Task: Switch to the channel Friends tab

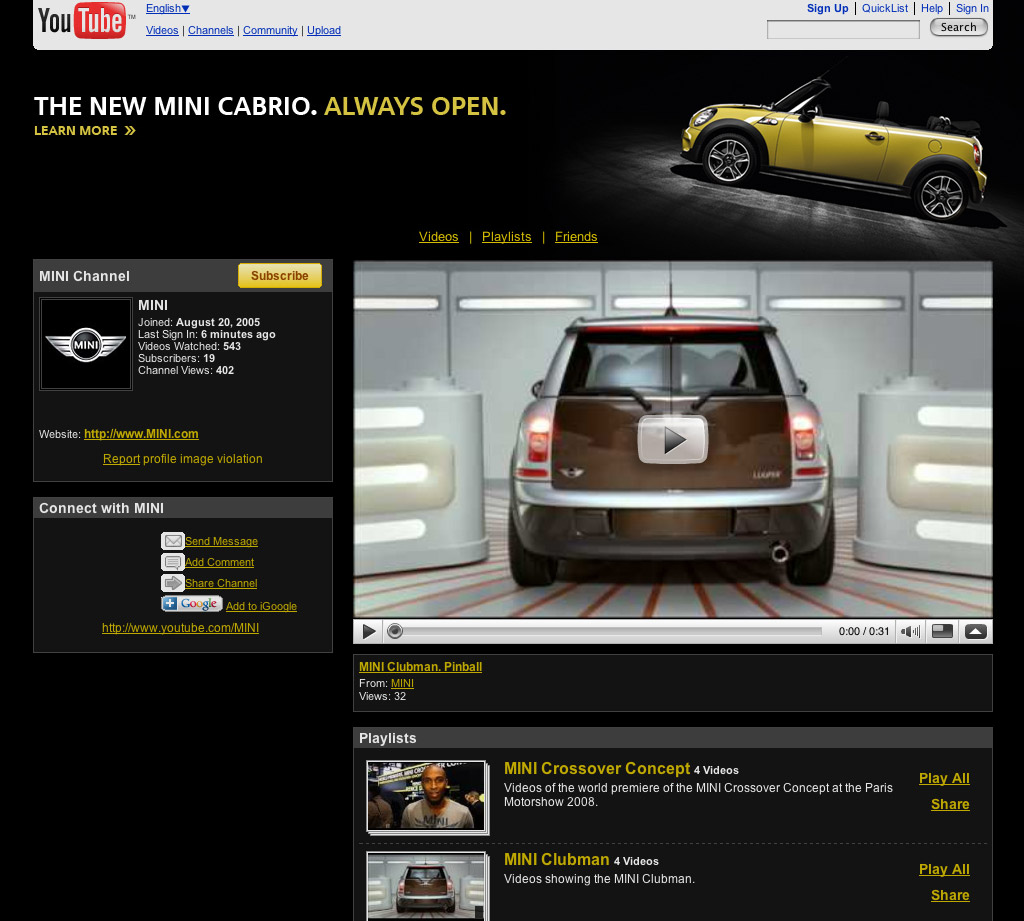Action: 576,236
